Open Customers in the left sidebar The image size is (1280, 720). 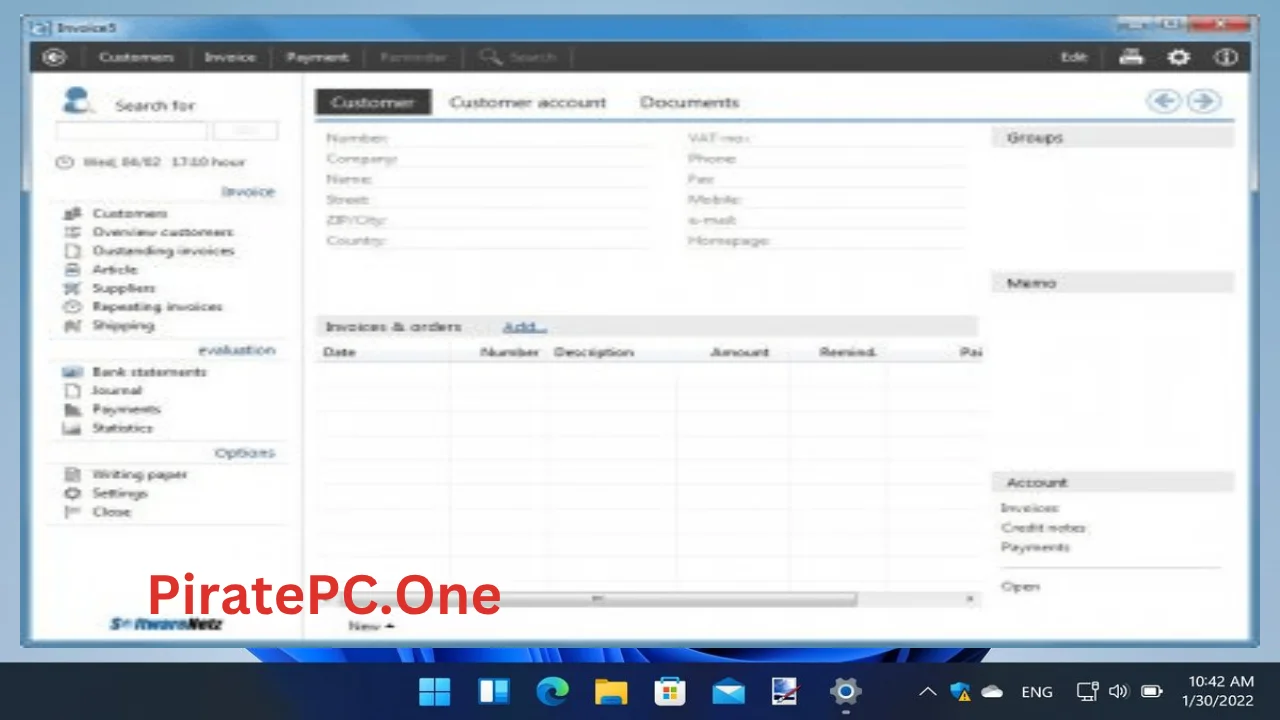129,213
